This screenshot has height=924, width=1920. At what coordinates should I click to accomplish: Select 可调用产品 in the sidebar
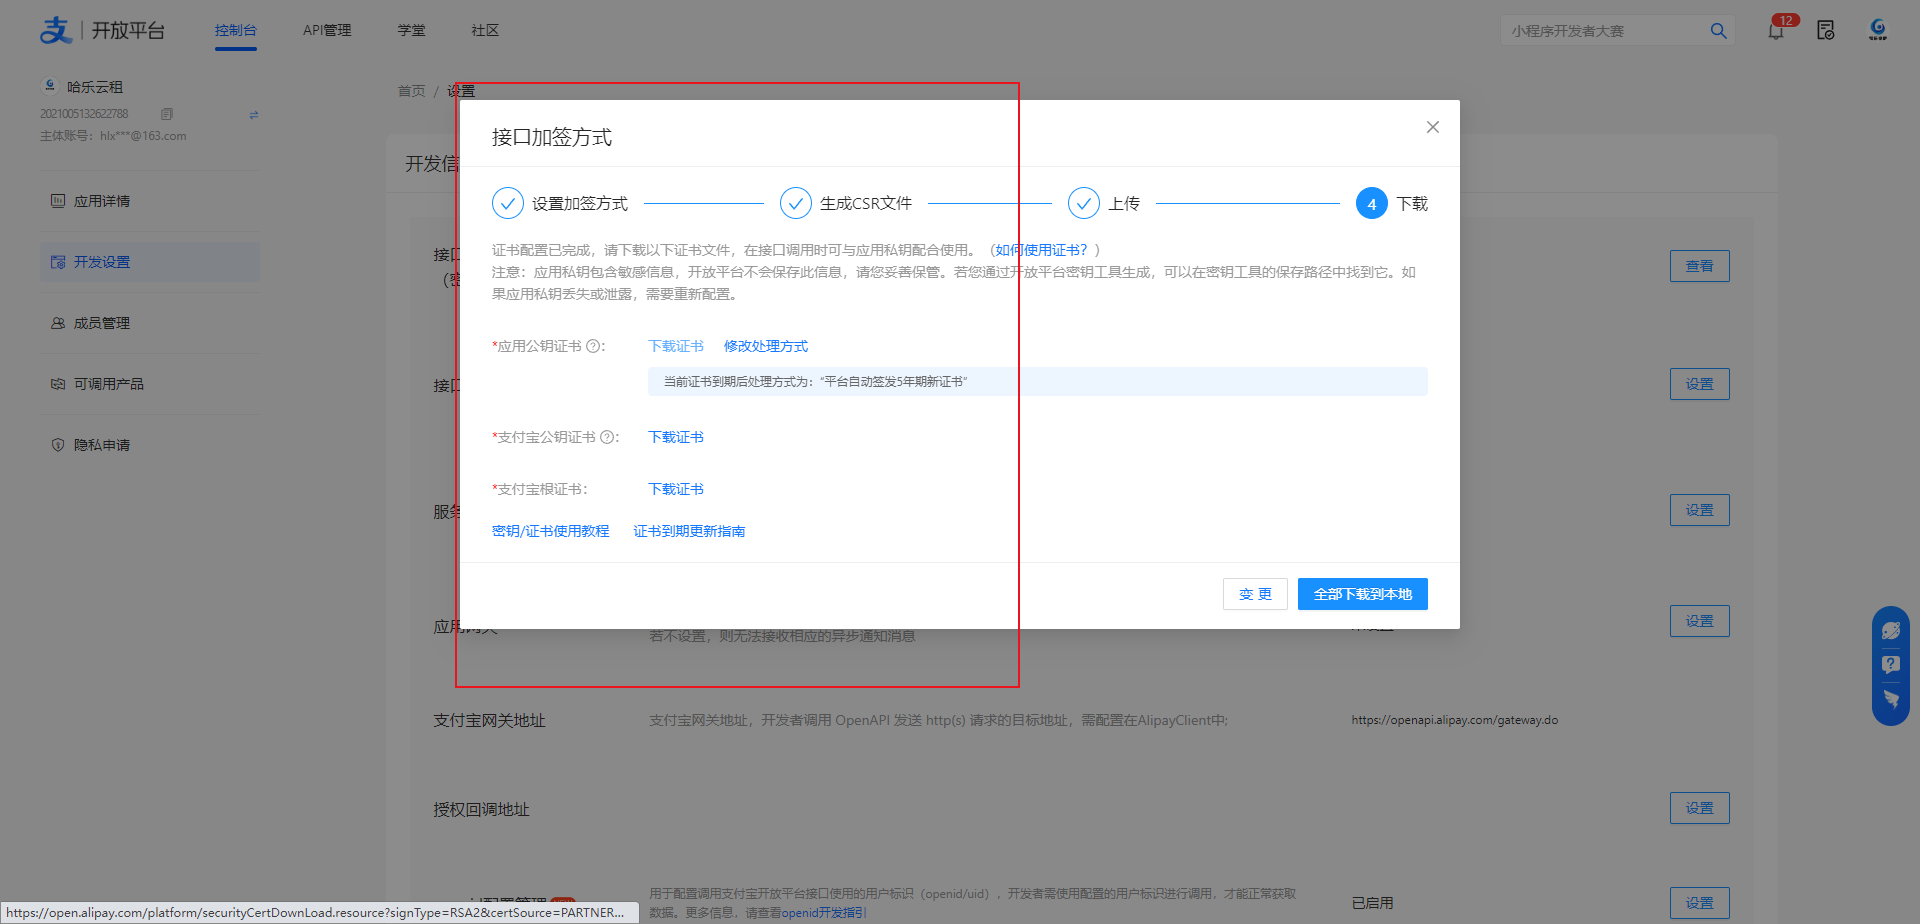coord(150,384)
